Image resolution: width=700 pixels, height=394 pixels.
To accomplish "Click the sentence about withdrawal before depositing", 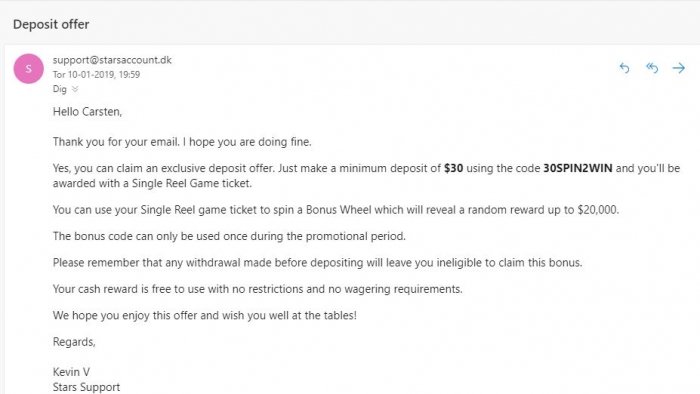I will coord(317,262).
